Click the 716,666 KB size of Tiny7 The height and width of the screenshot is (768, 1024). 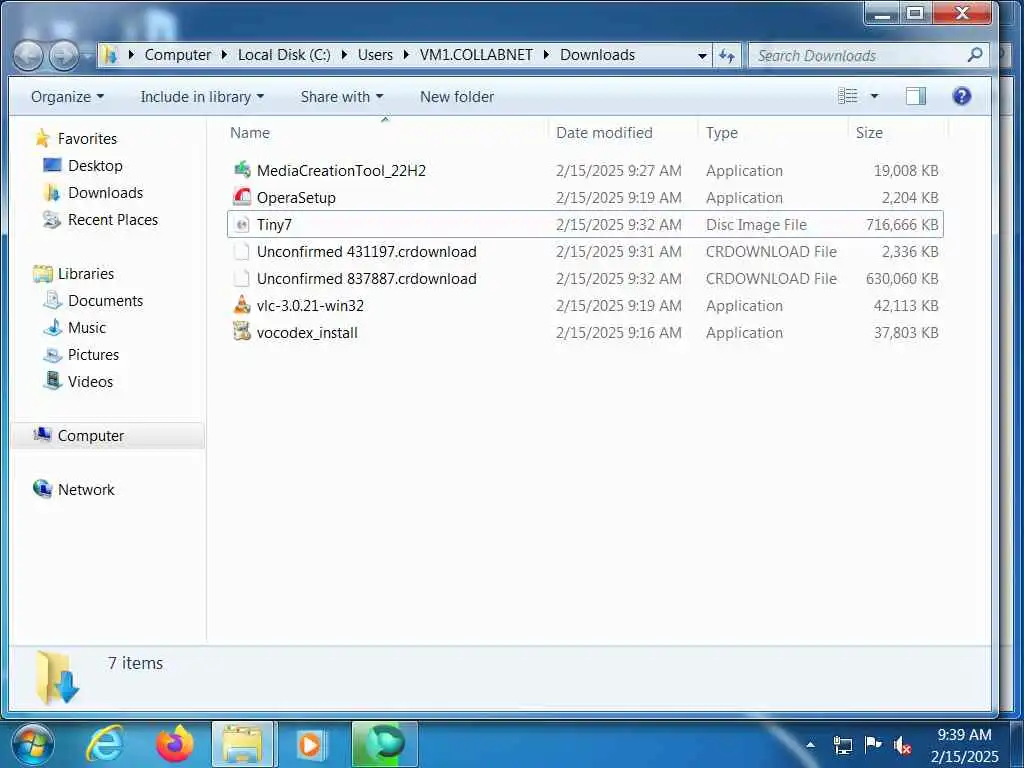[x=902, y=225]
